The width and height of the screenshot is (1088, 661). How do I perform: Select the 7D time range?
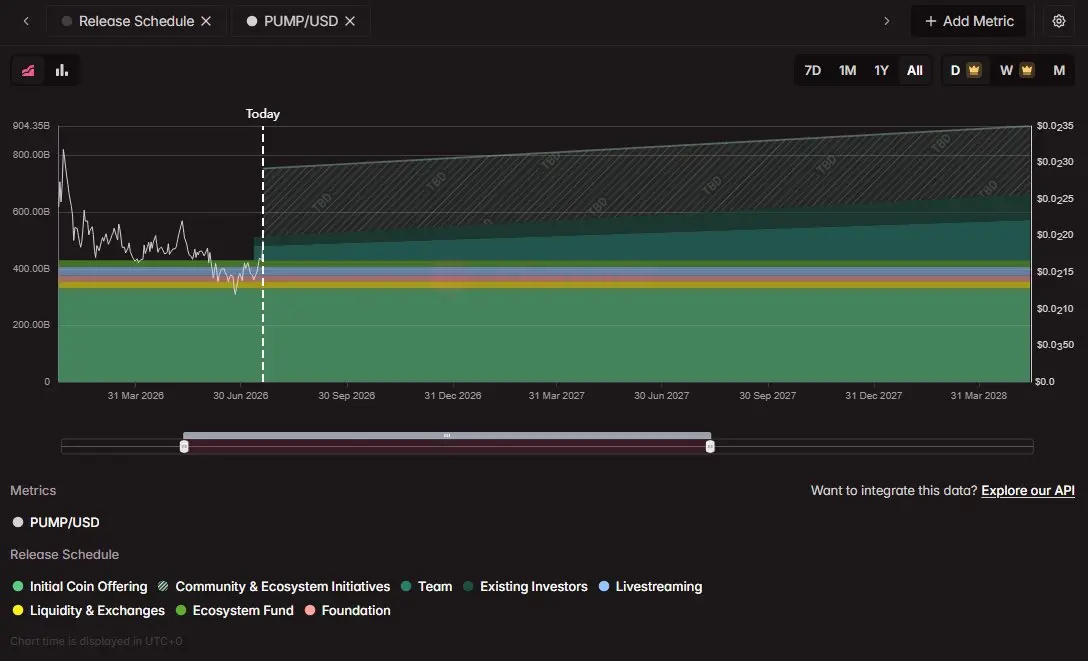[x=813, y=70]
